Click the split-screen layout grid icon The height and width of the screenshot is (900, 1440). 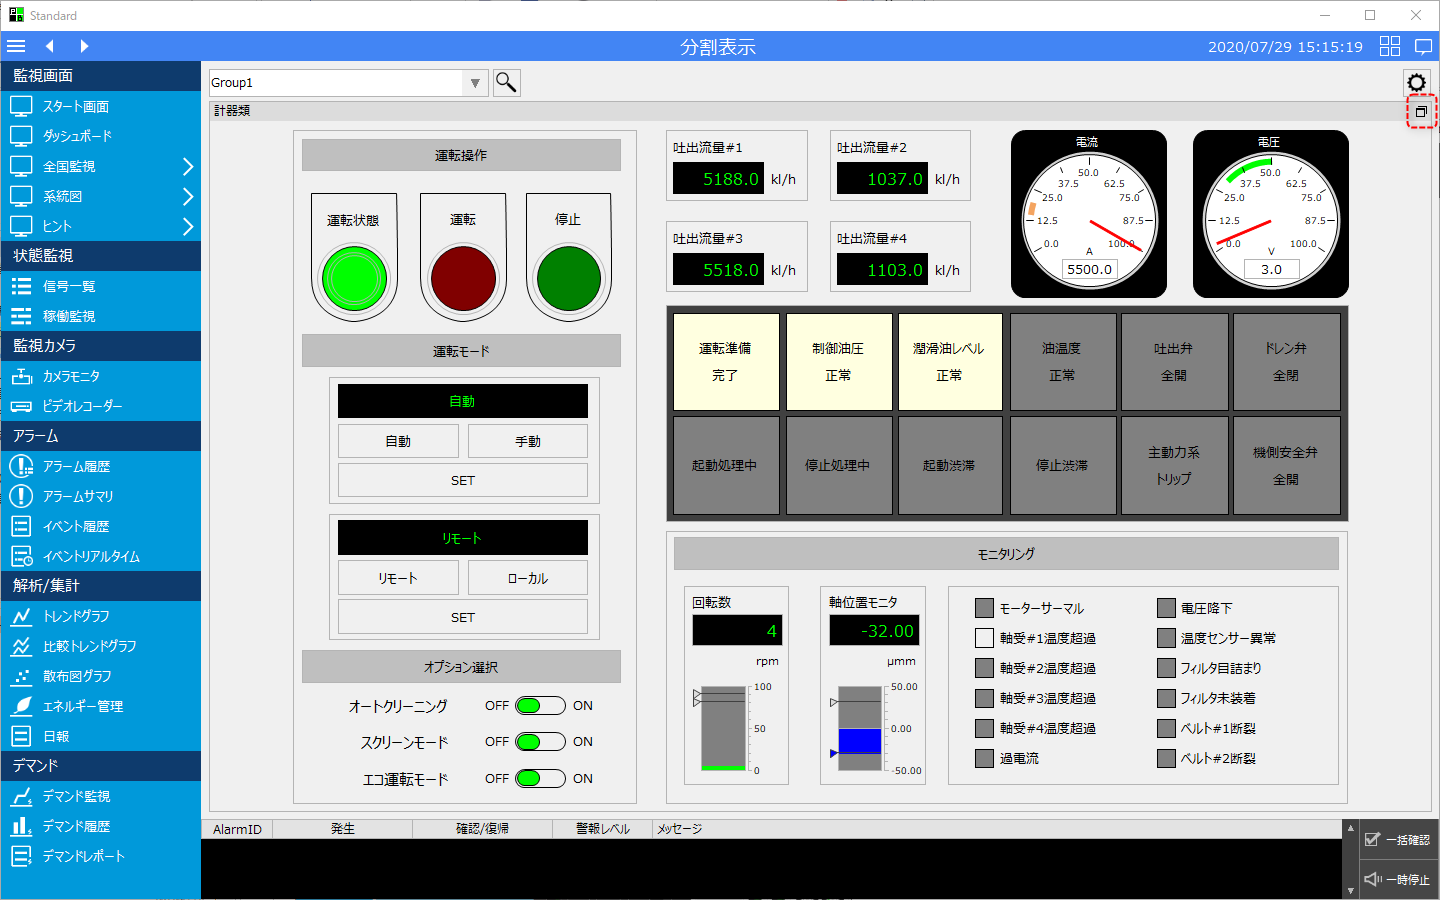coord(1390,46)
